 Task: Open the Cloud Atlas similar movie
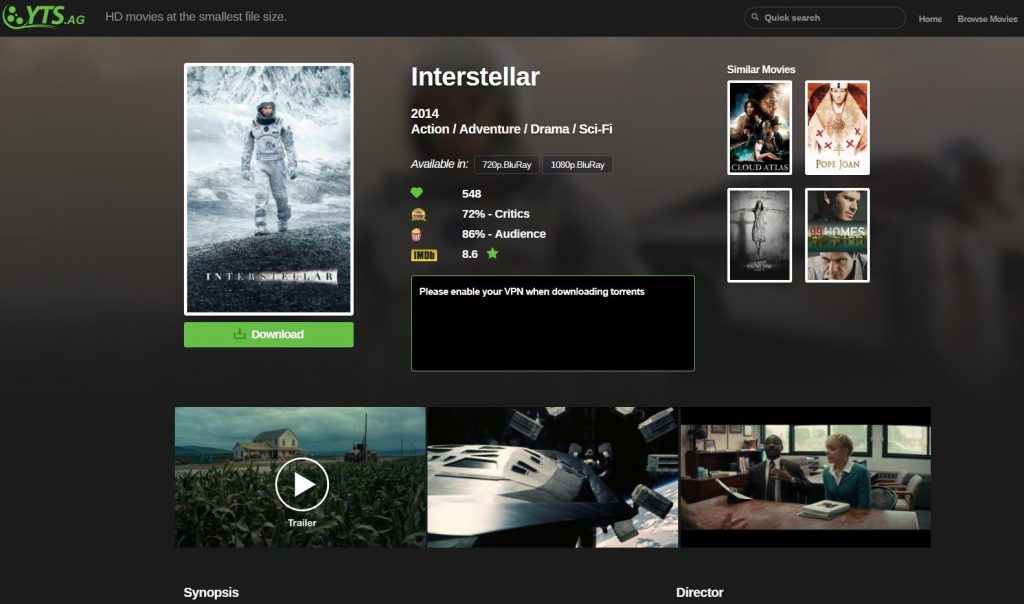pos(760,127)
